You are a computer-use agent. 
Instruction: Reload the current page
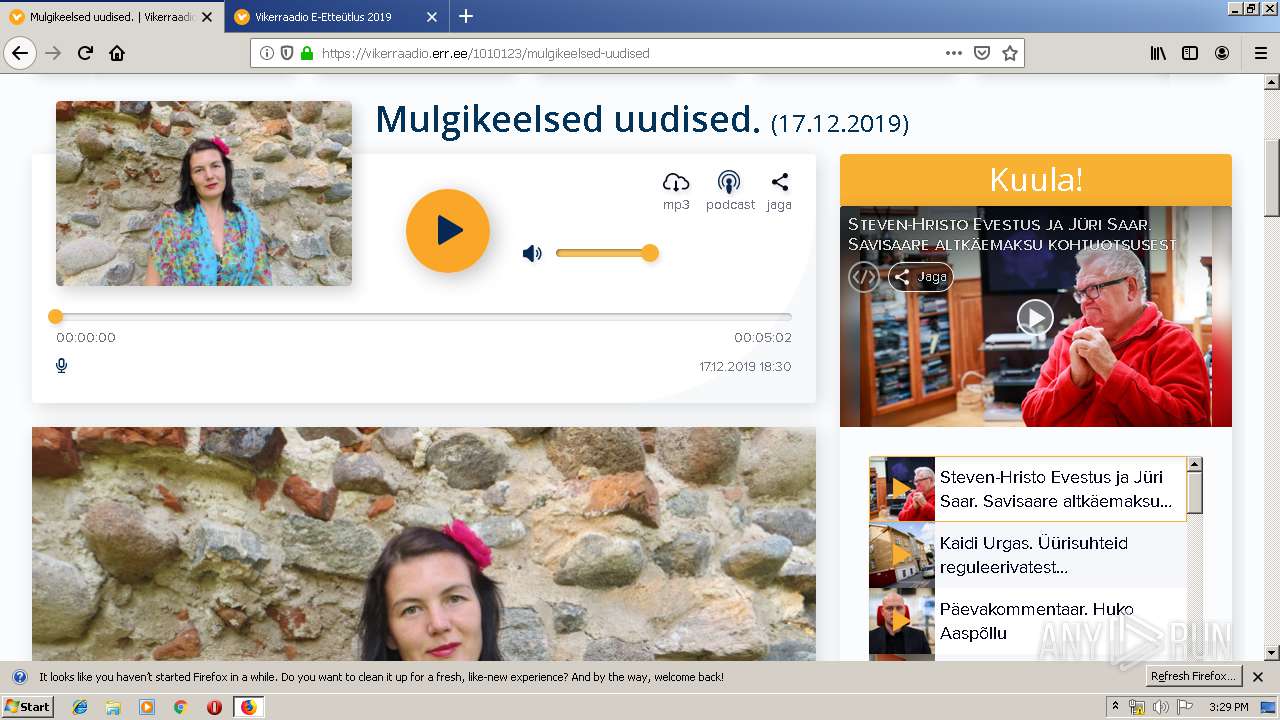[85, 53]
